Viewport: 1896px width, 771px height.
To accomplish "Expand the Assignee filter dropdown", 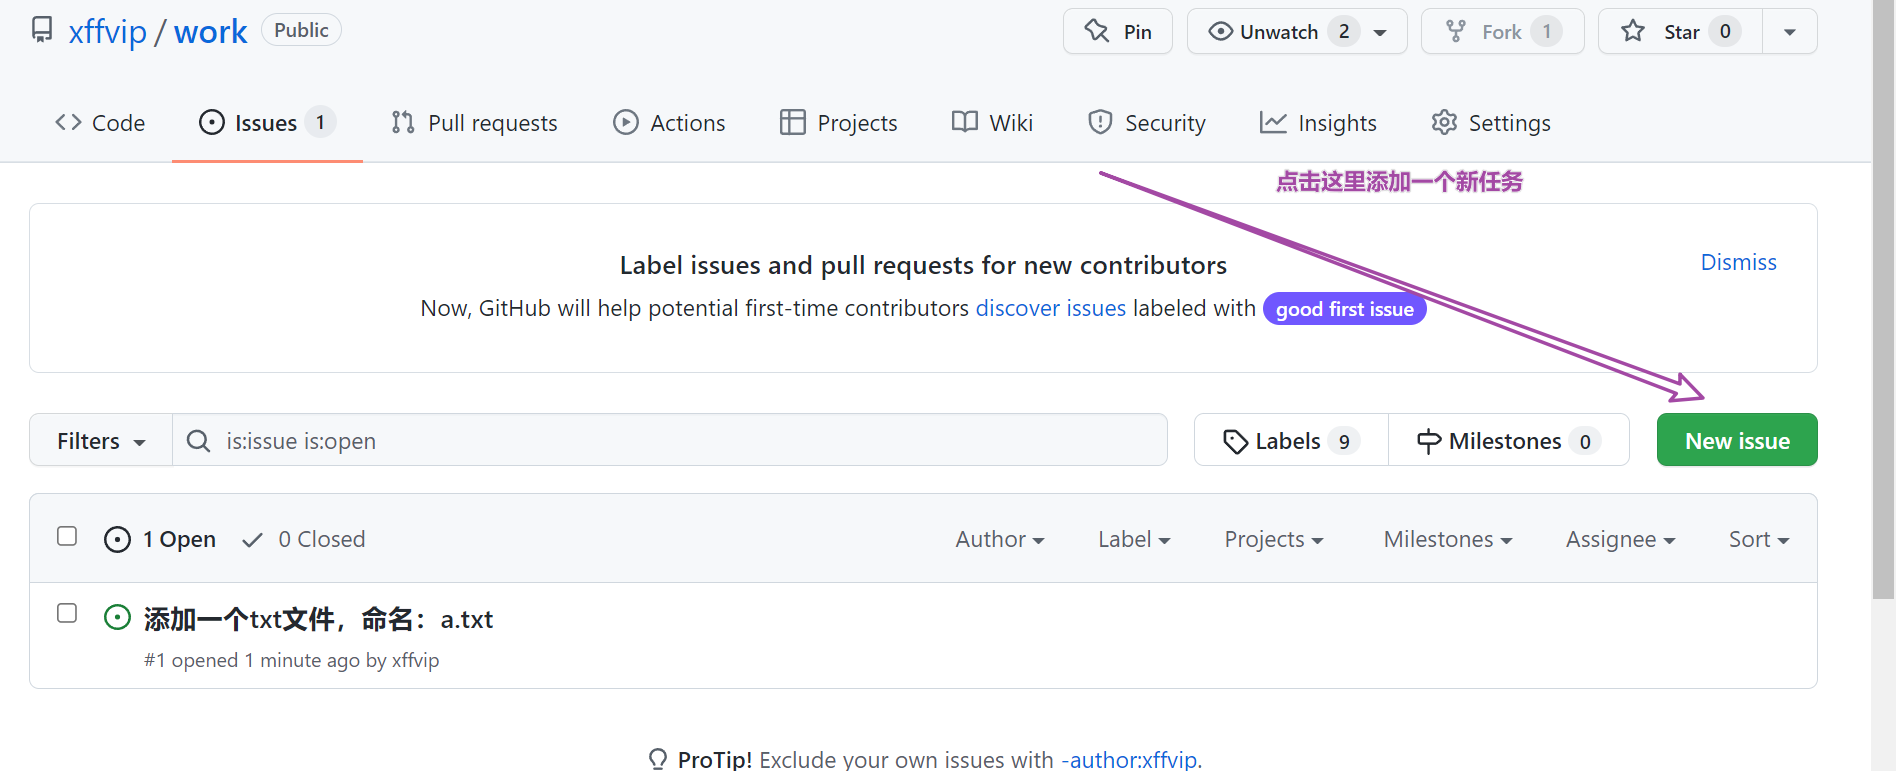I will [x=1620, y=539].
